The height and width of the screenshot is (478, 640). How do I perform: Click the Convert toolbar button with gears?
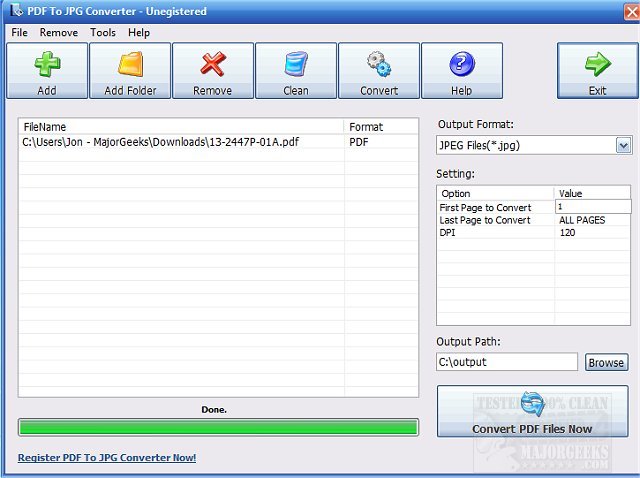pyautogui.click(x=379, y=71)
